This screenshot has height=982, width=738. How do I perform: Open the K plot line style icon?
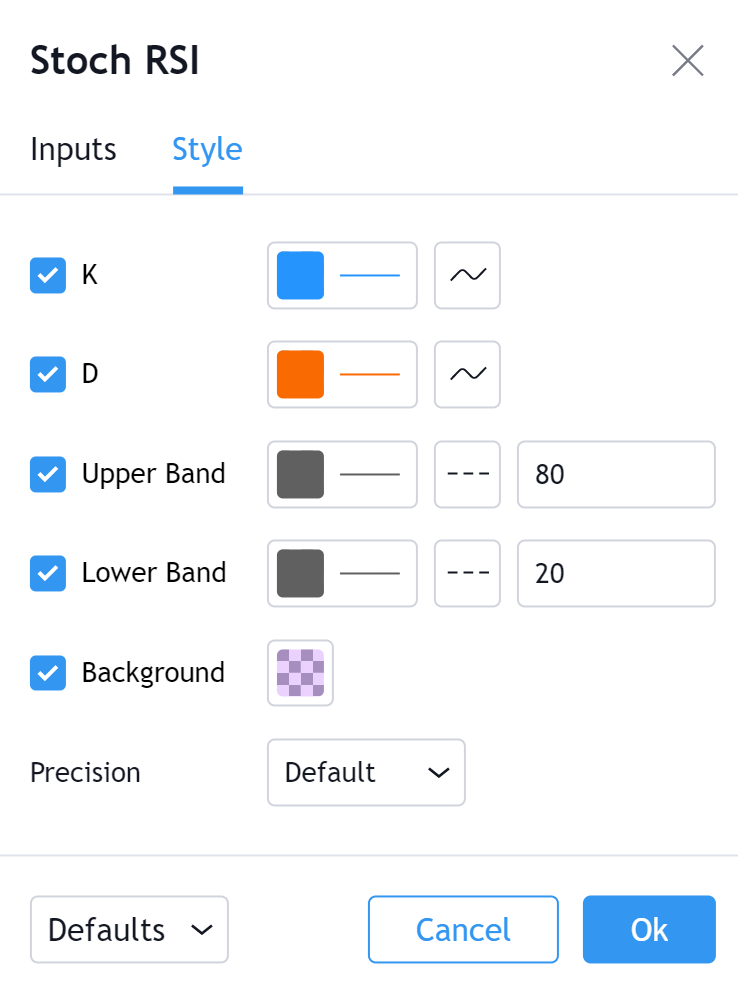(x=467, y=275)
